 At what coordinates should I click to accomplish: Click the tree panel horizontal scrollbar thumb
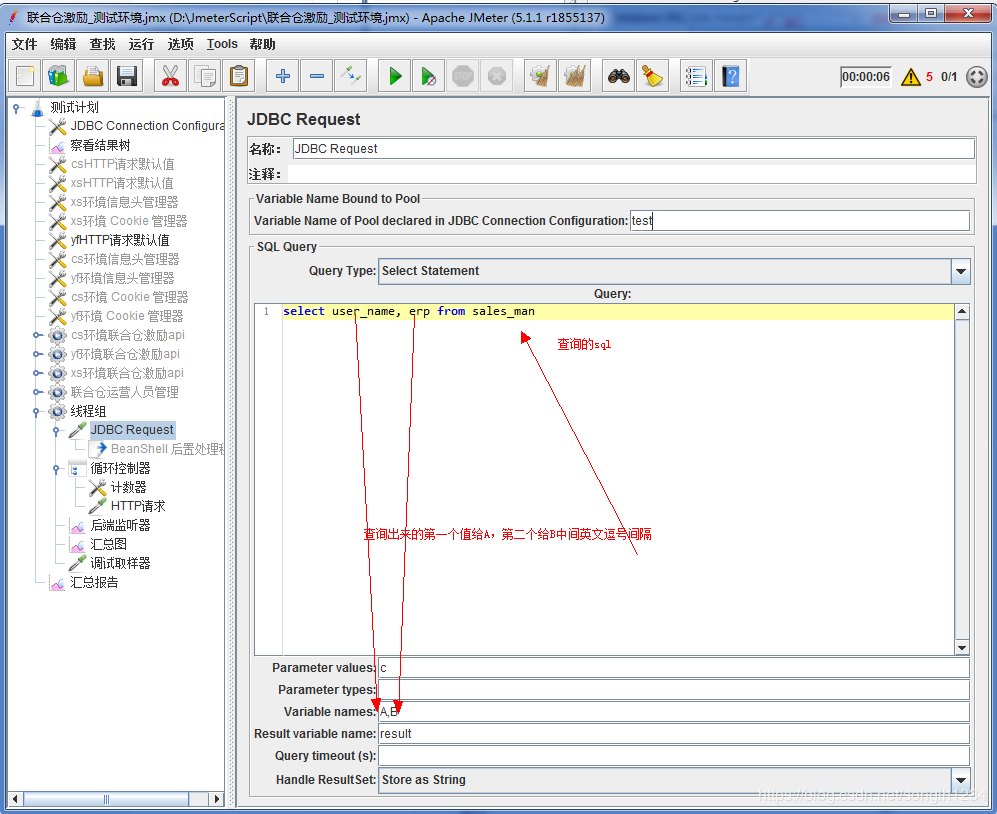point(106,799)
